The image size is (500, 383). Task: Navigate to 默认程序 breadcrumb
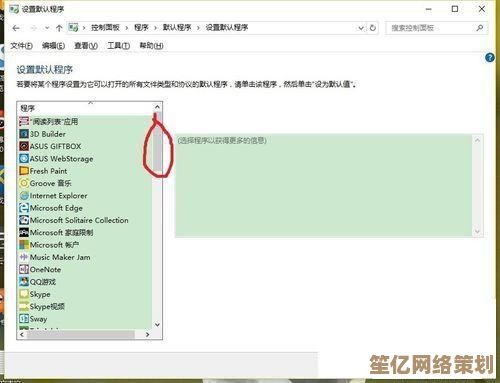pos(177,28)
